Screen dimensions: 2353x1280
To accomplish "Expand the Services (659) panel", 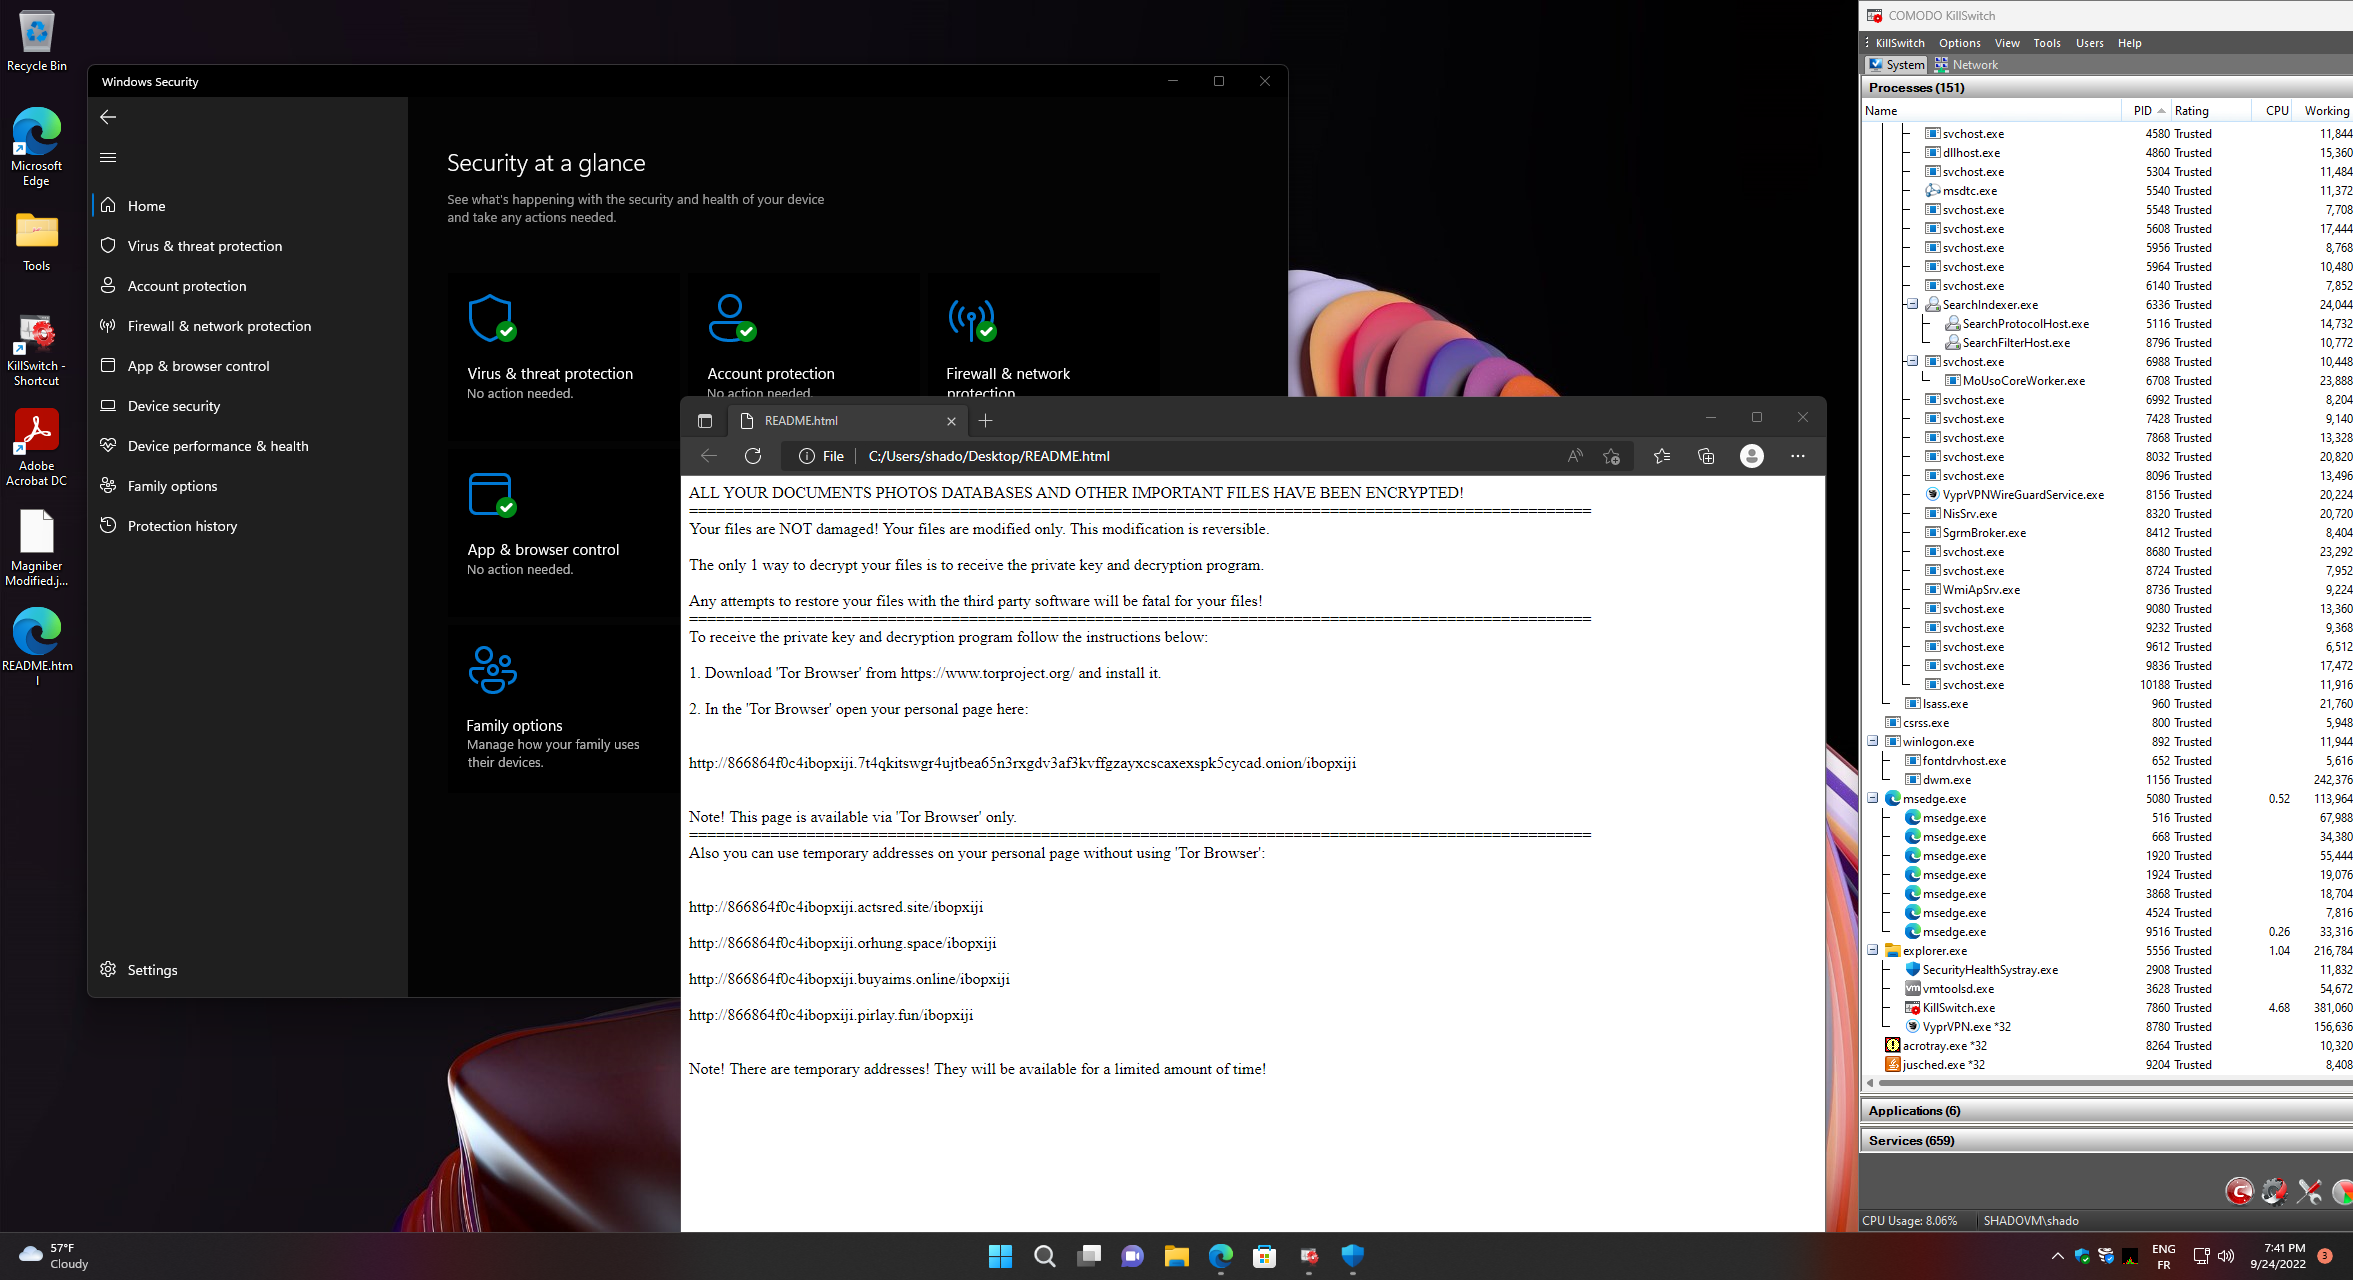I will (x=1911, y=1140).
